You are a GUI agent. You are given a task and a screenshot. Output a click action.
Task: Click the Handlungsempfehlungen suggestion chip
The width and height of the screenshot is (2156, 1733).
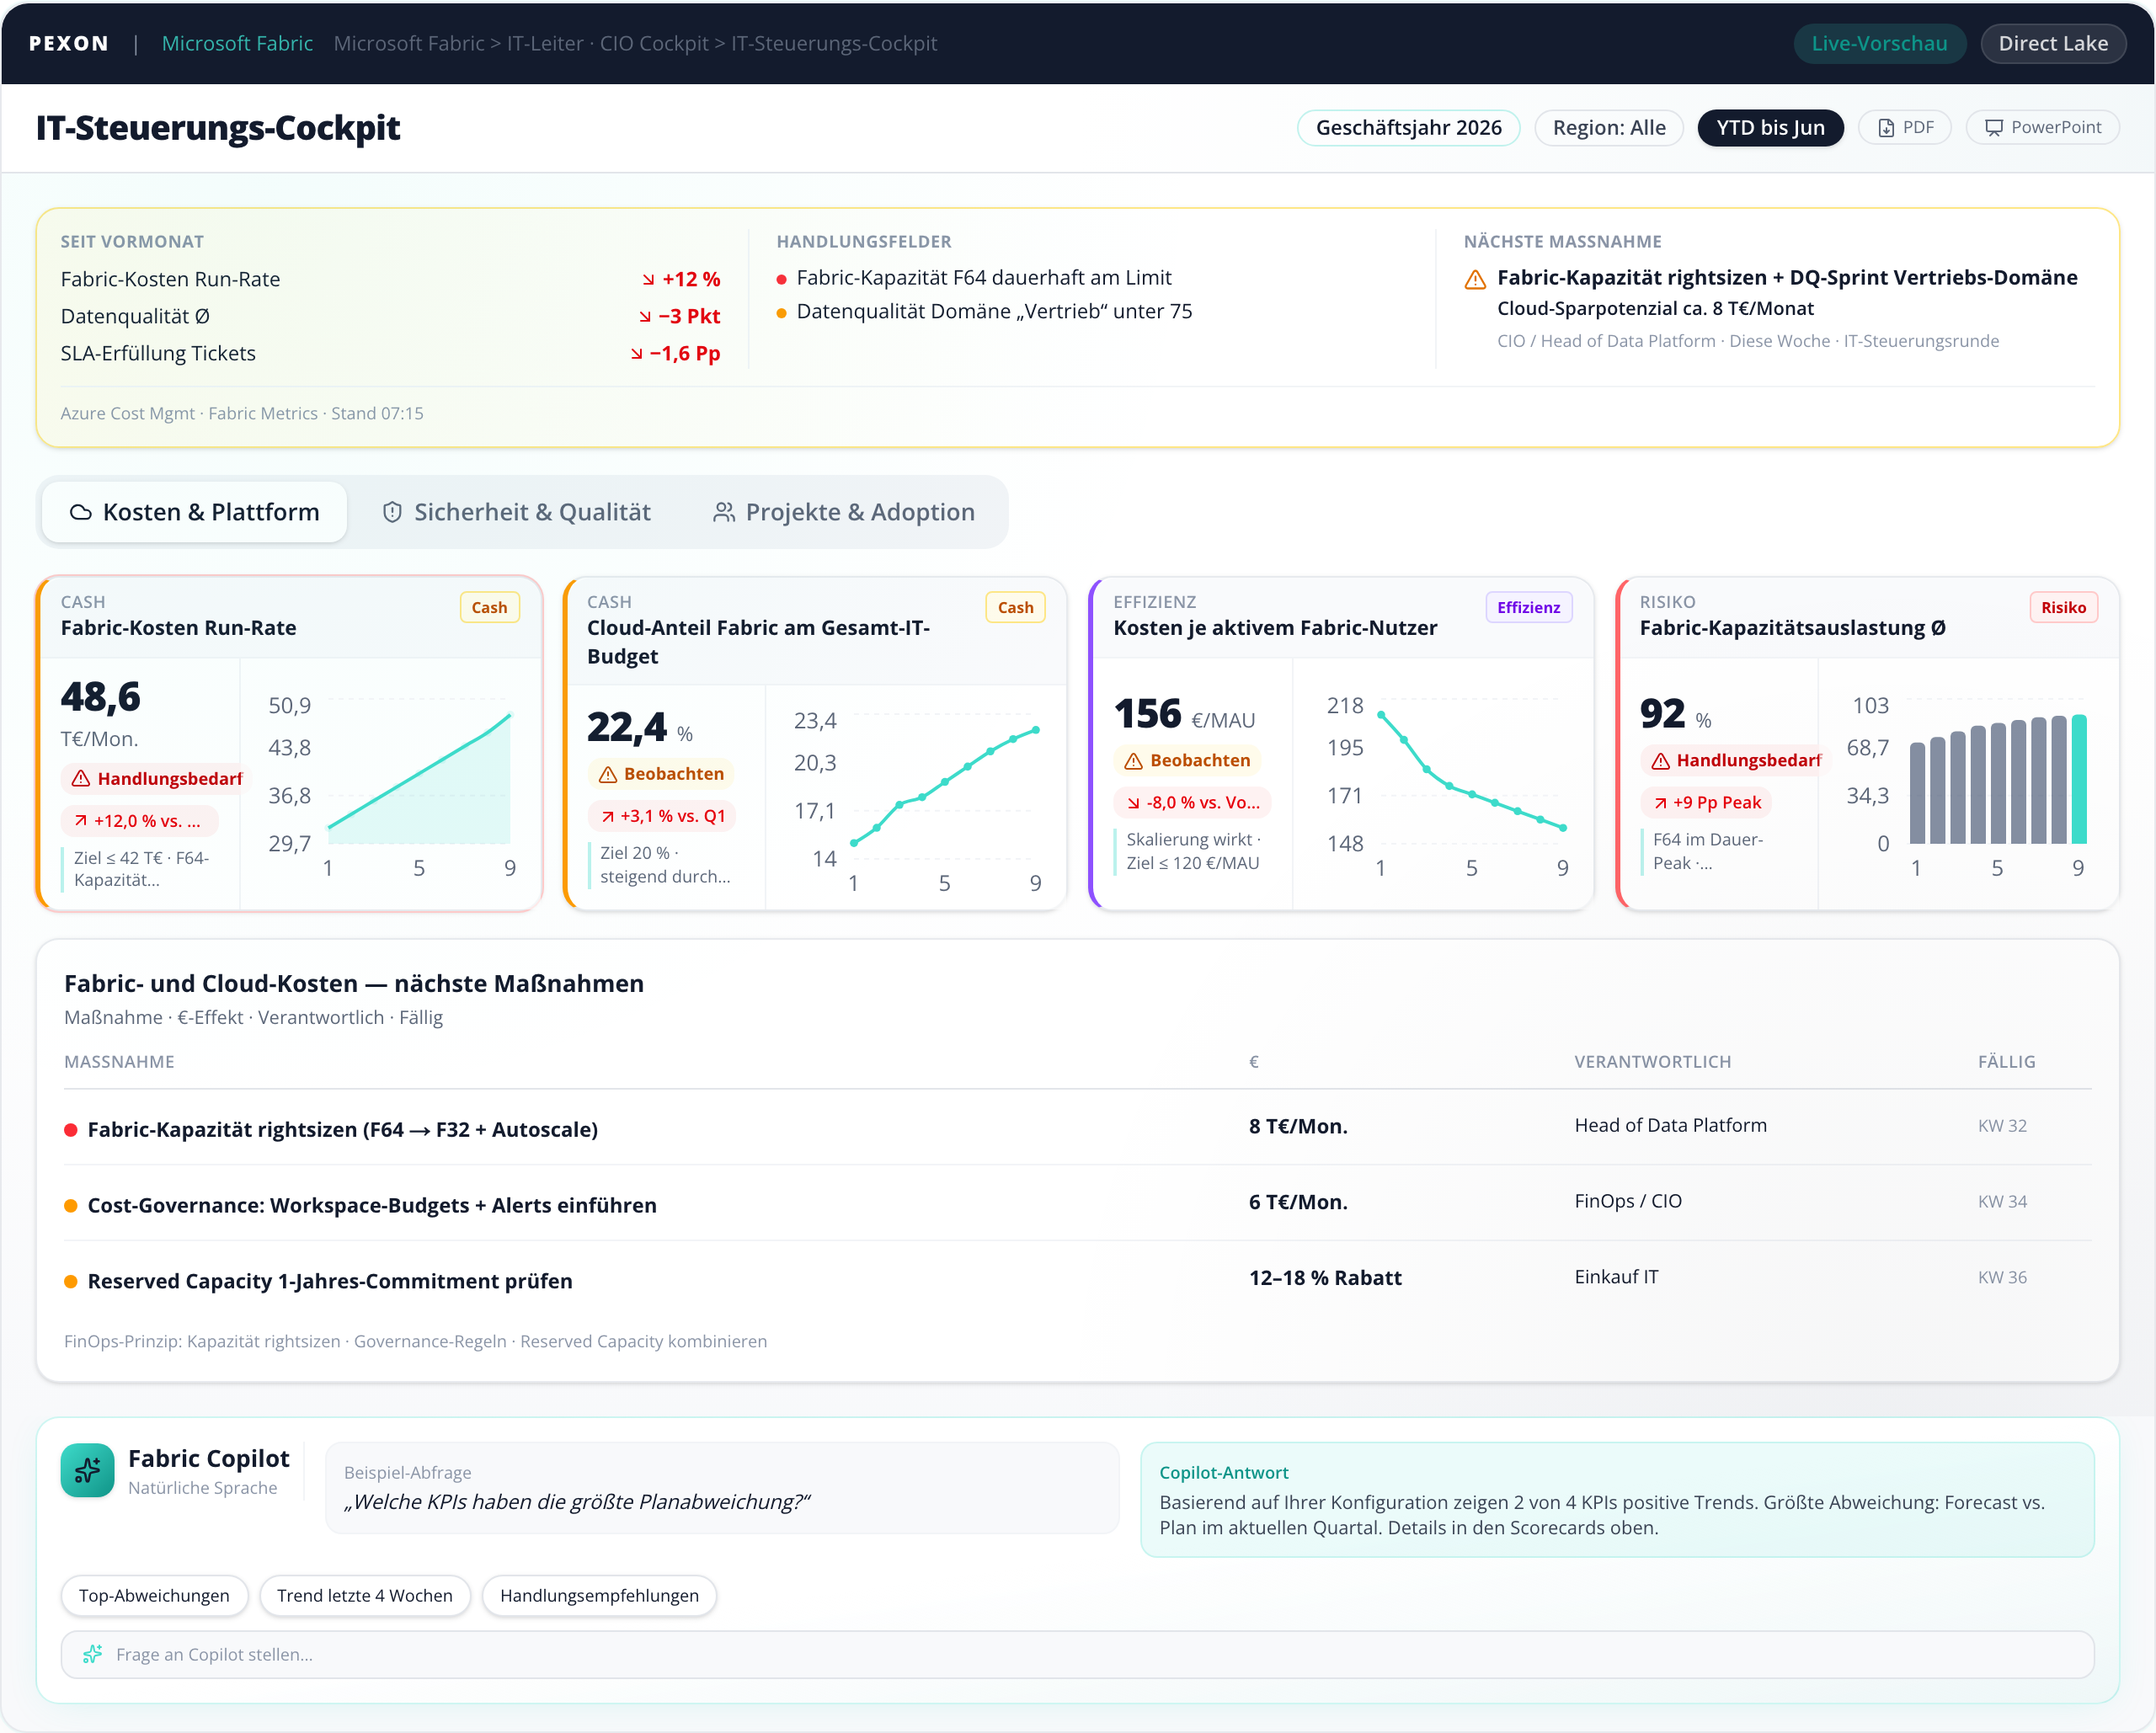599,1595
